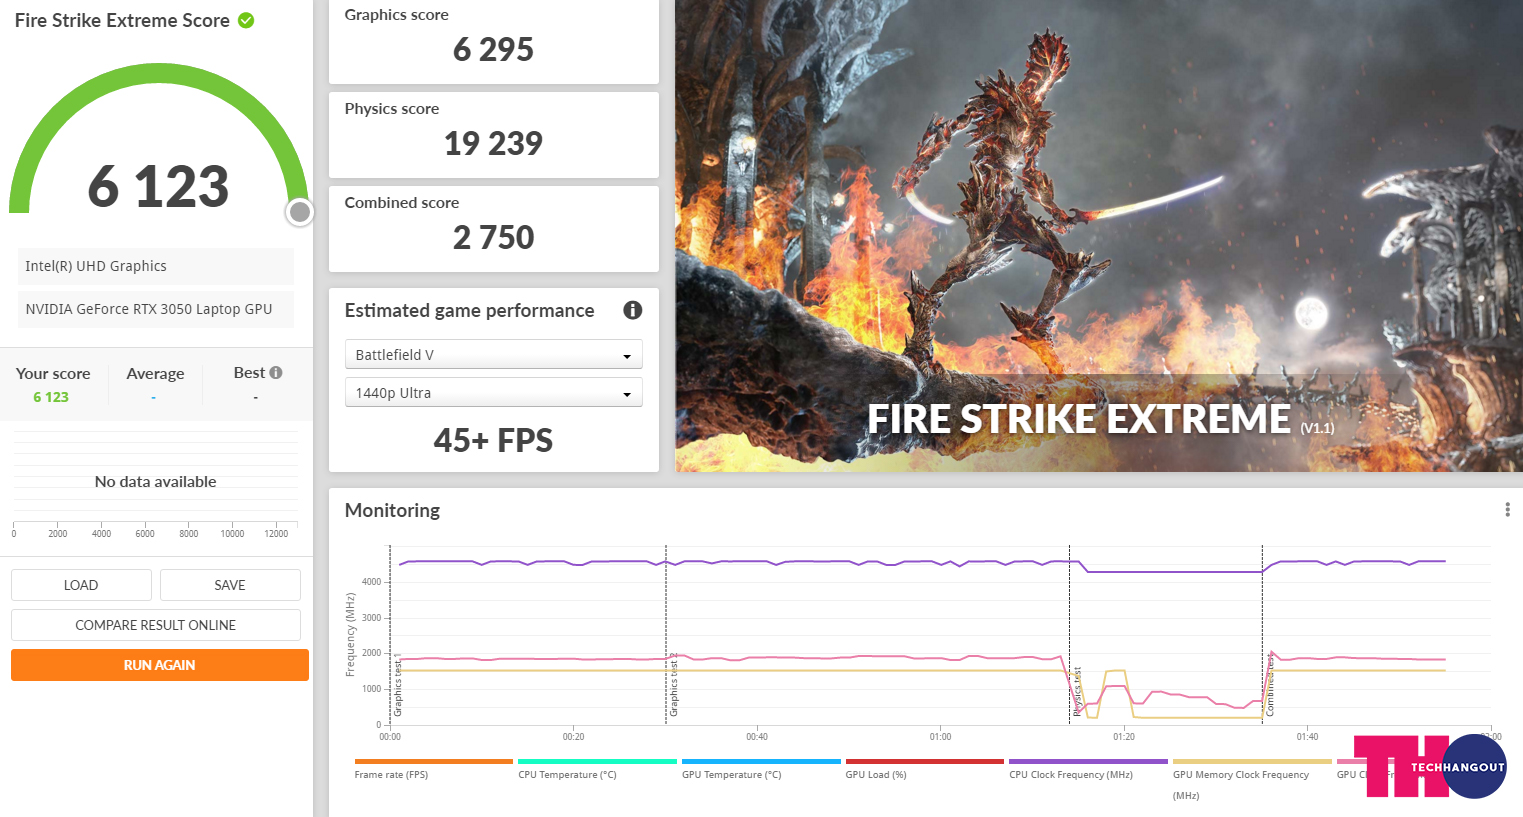Image resolution: width=1523 pixels, height=817 pixels.
Task: Click the Best score info icon
Action: click(276, 372)
